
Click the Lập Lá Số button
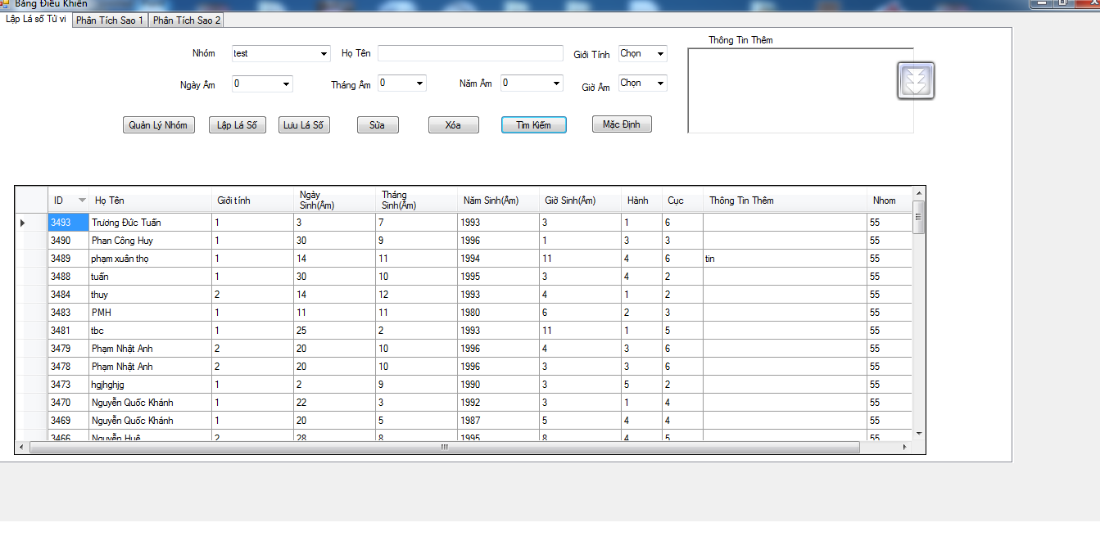tap(237, 125)
